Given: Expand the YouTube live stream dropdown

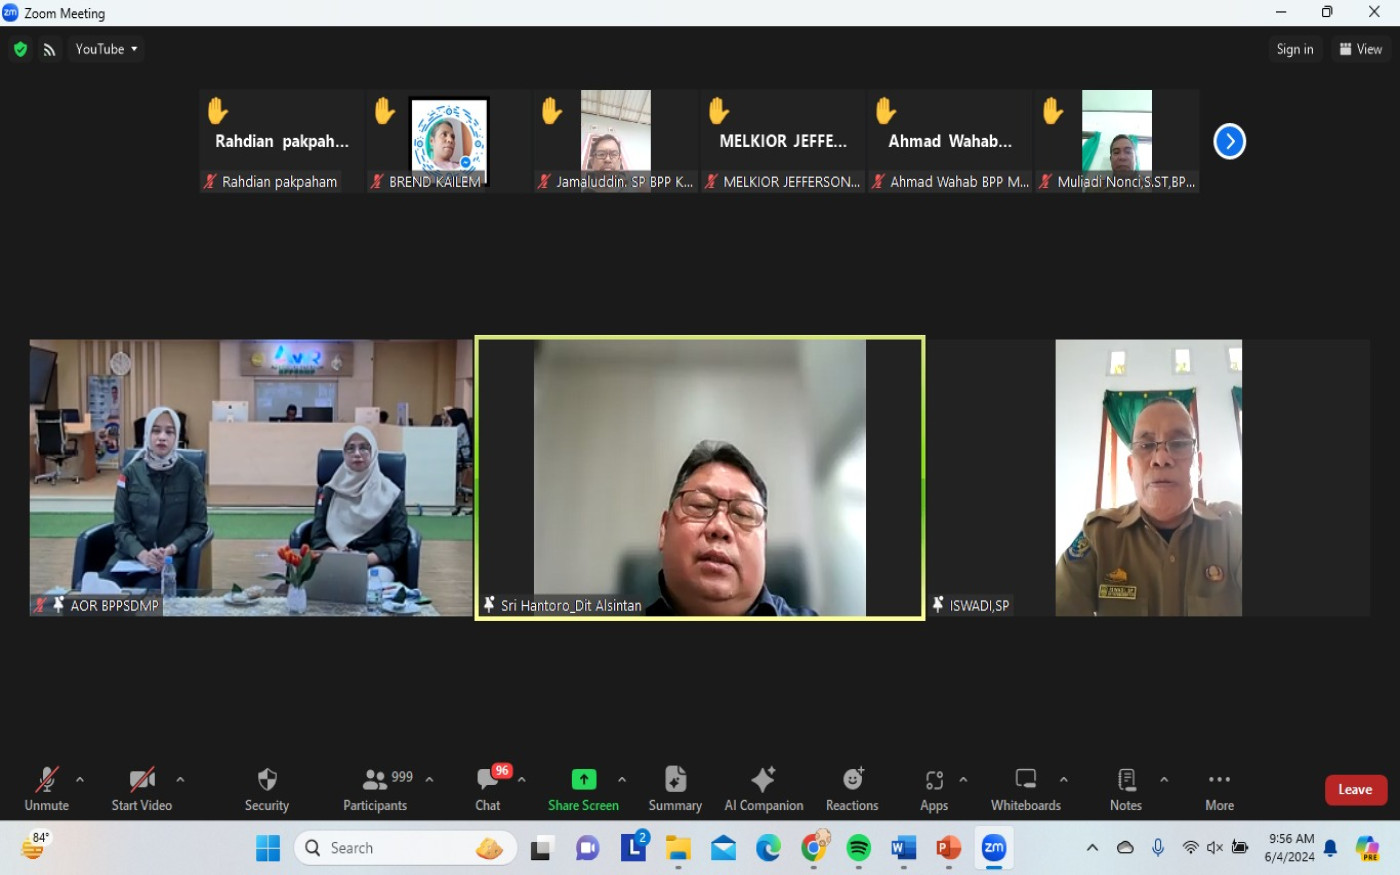Looking at the screenshot, I should point(106,49).
